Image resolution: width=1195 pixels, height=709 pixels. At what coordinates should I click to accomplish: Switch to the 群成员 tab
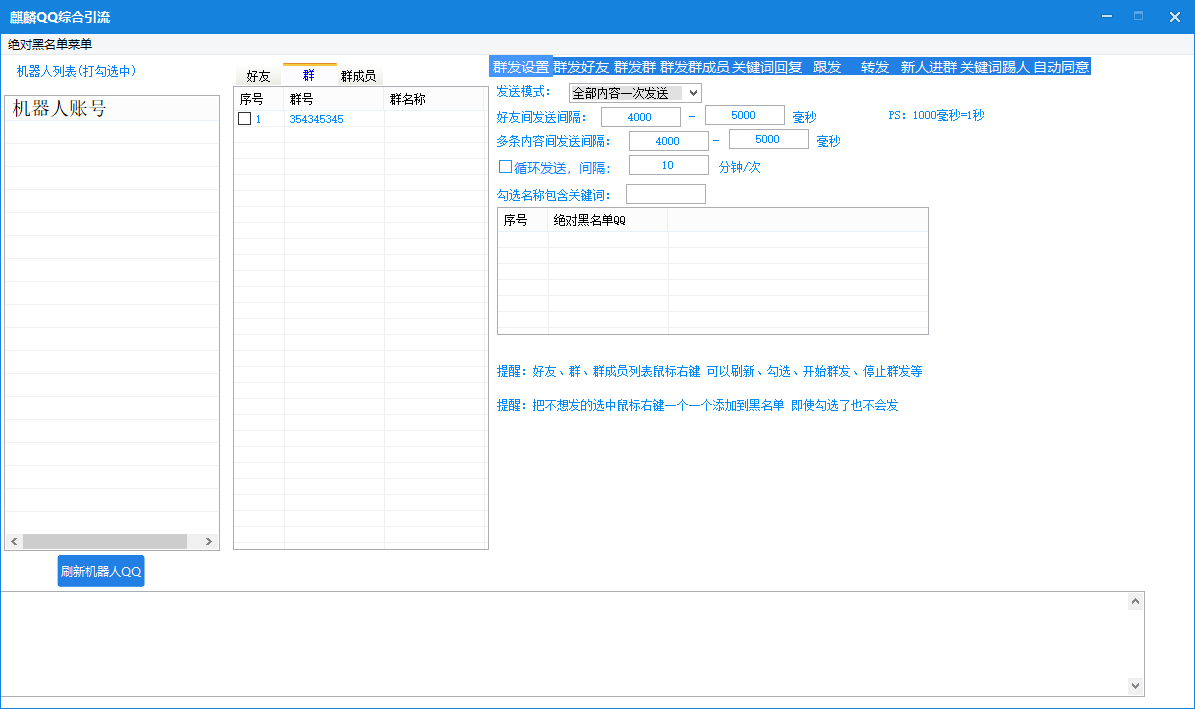(x=358, y=76)
